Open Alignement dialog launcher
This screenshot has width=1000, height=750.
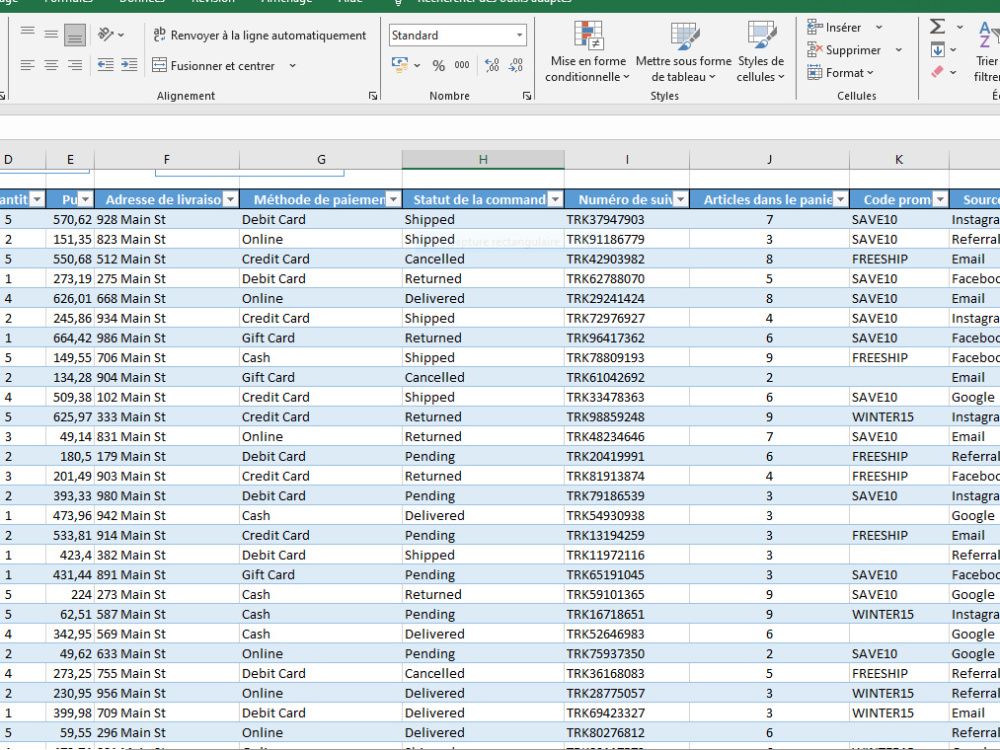coord(372,96)
